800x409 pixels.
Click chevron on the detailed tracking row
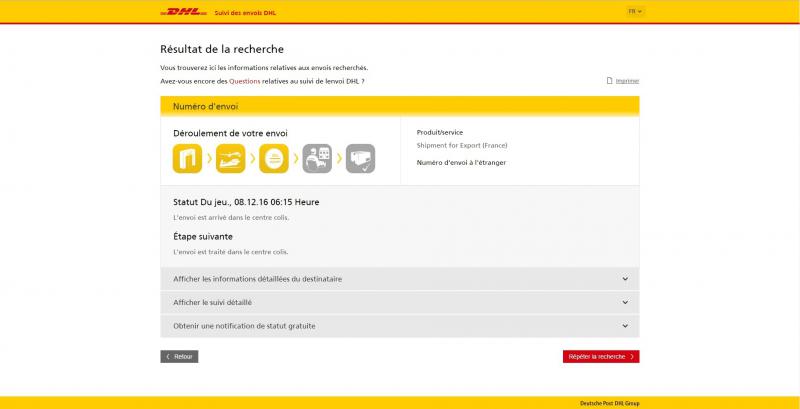[x=624, y=302]
